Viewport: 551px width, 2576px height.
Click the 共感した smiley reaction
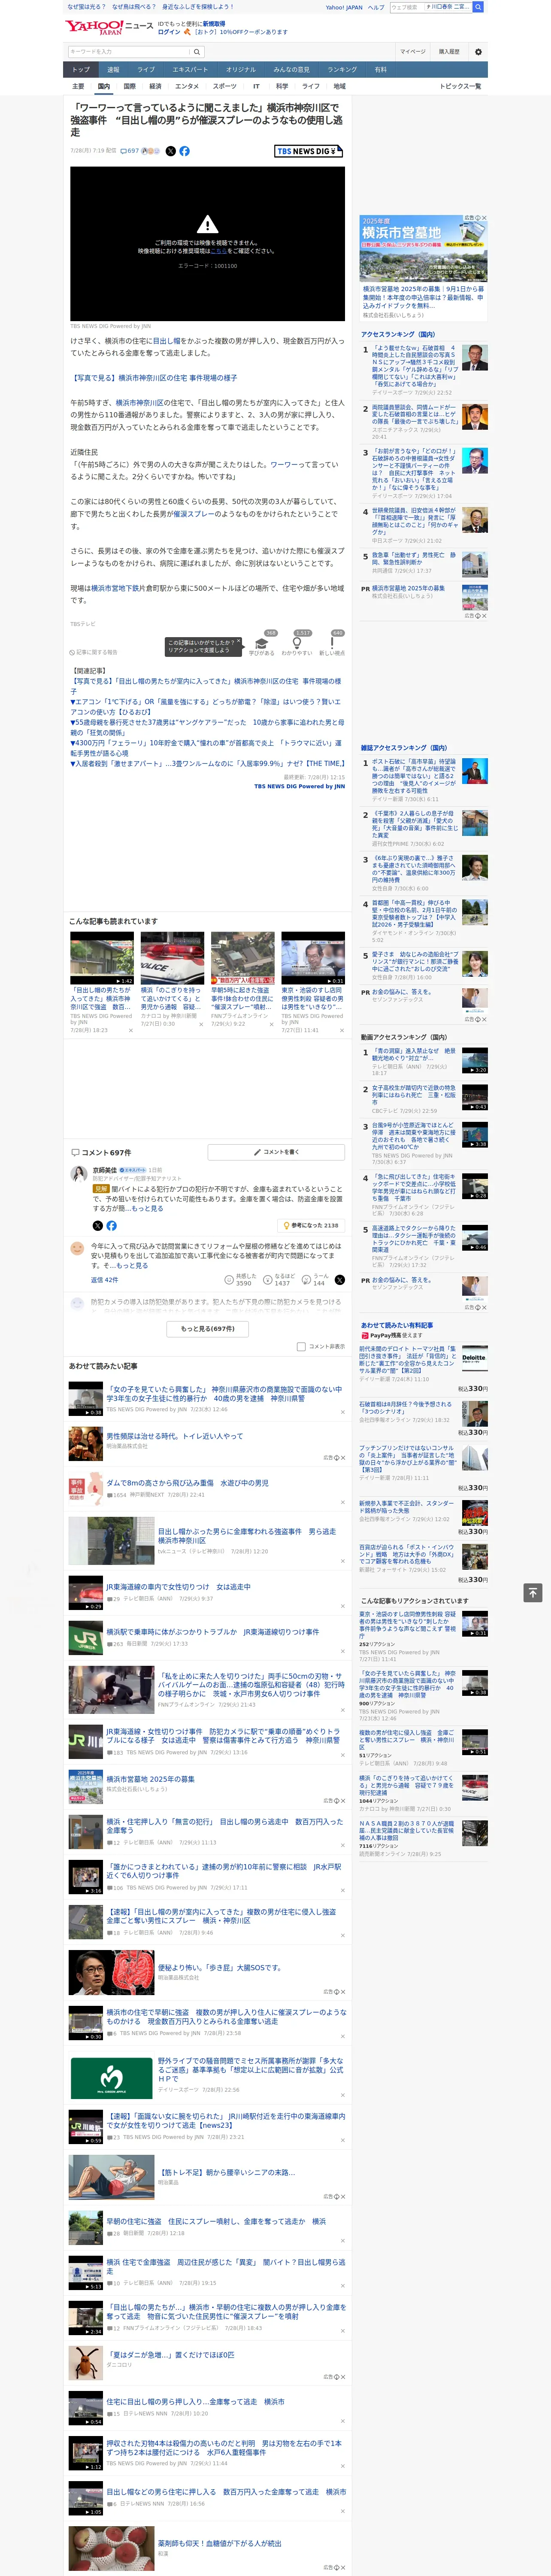pos(229,1279)
